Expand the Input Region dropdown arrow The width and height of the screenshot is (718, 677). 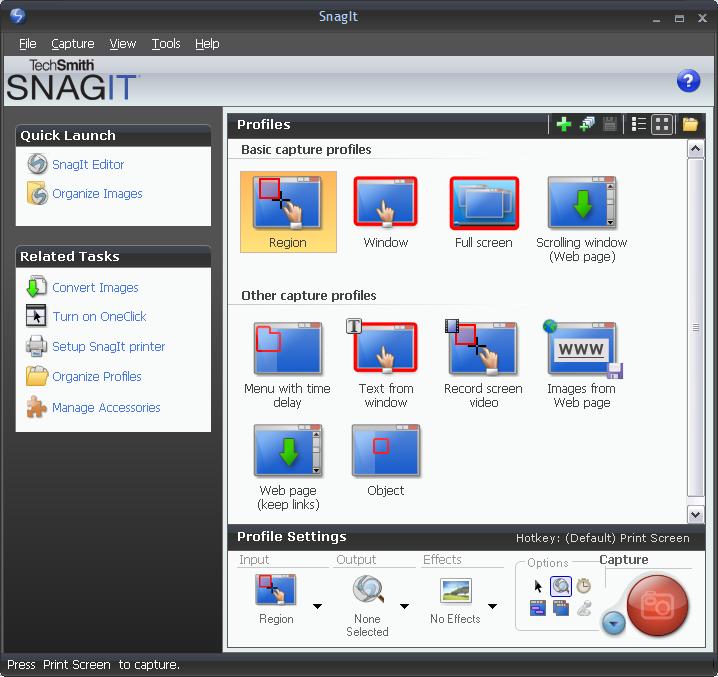317,606
